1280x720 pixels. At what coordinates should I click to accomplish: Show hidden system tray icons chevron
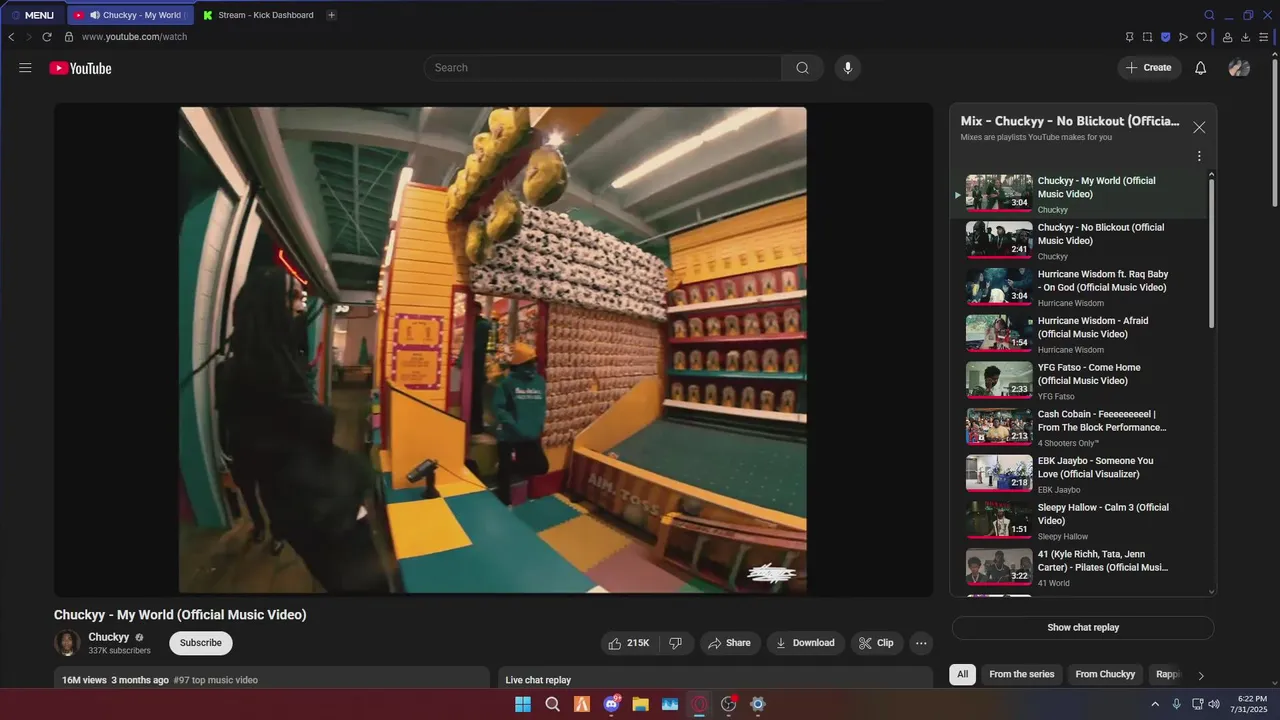click(x=1155, y=704)
